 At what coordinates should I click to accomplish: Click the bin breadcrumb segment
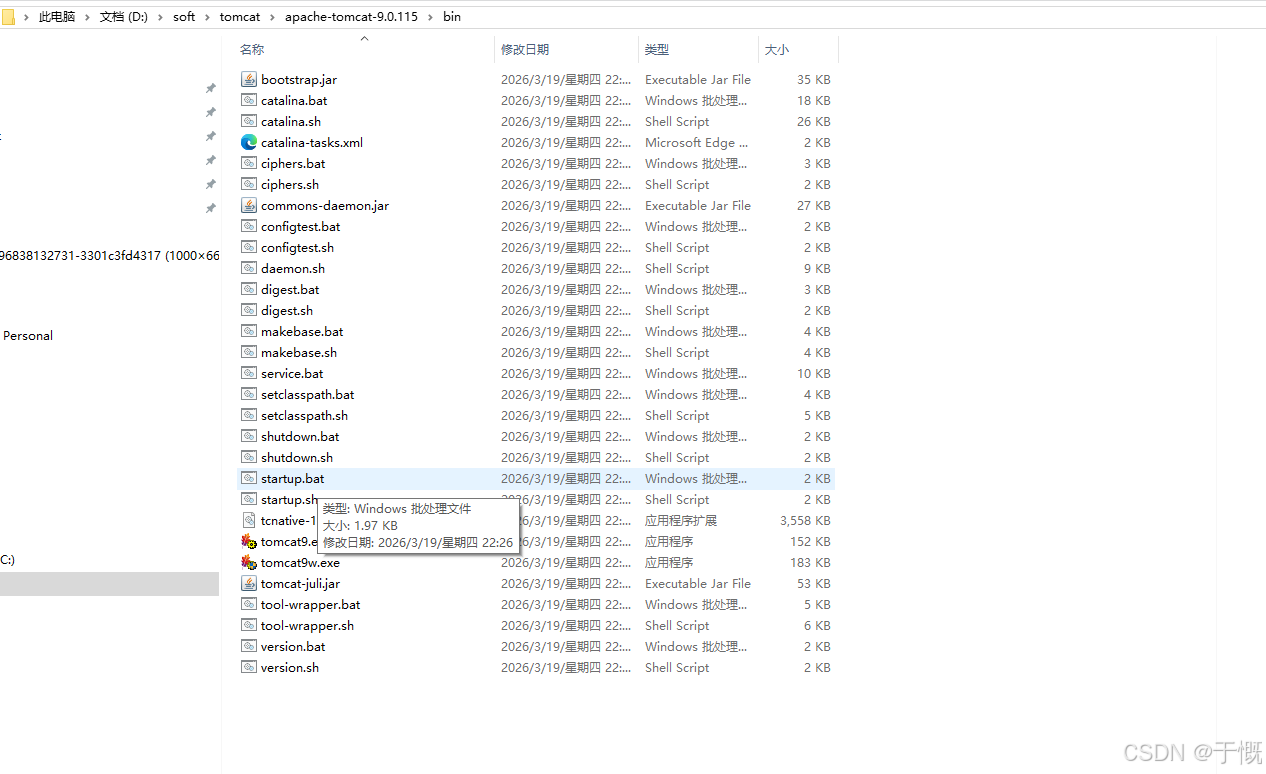452,17
